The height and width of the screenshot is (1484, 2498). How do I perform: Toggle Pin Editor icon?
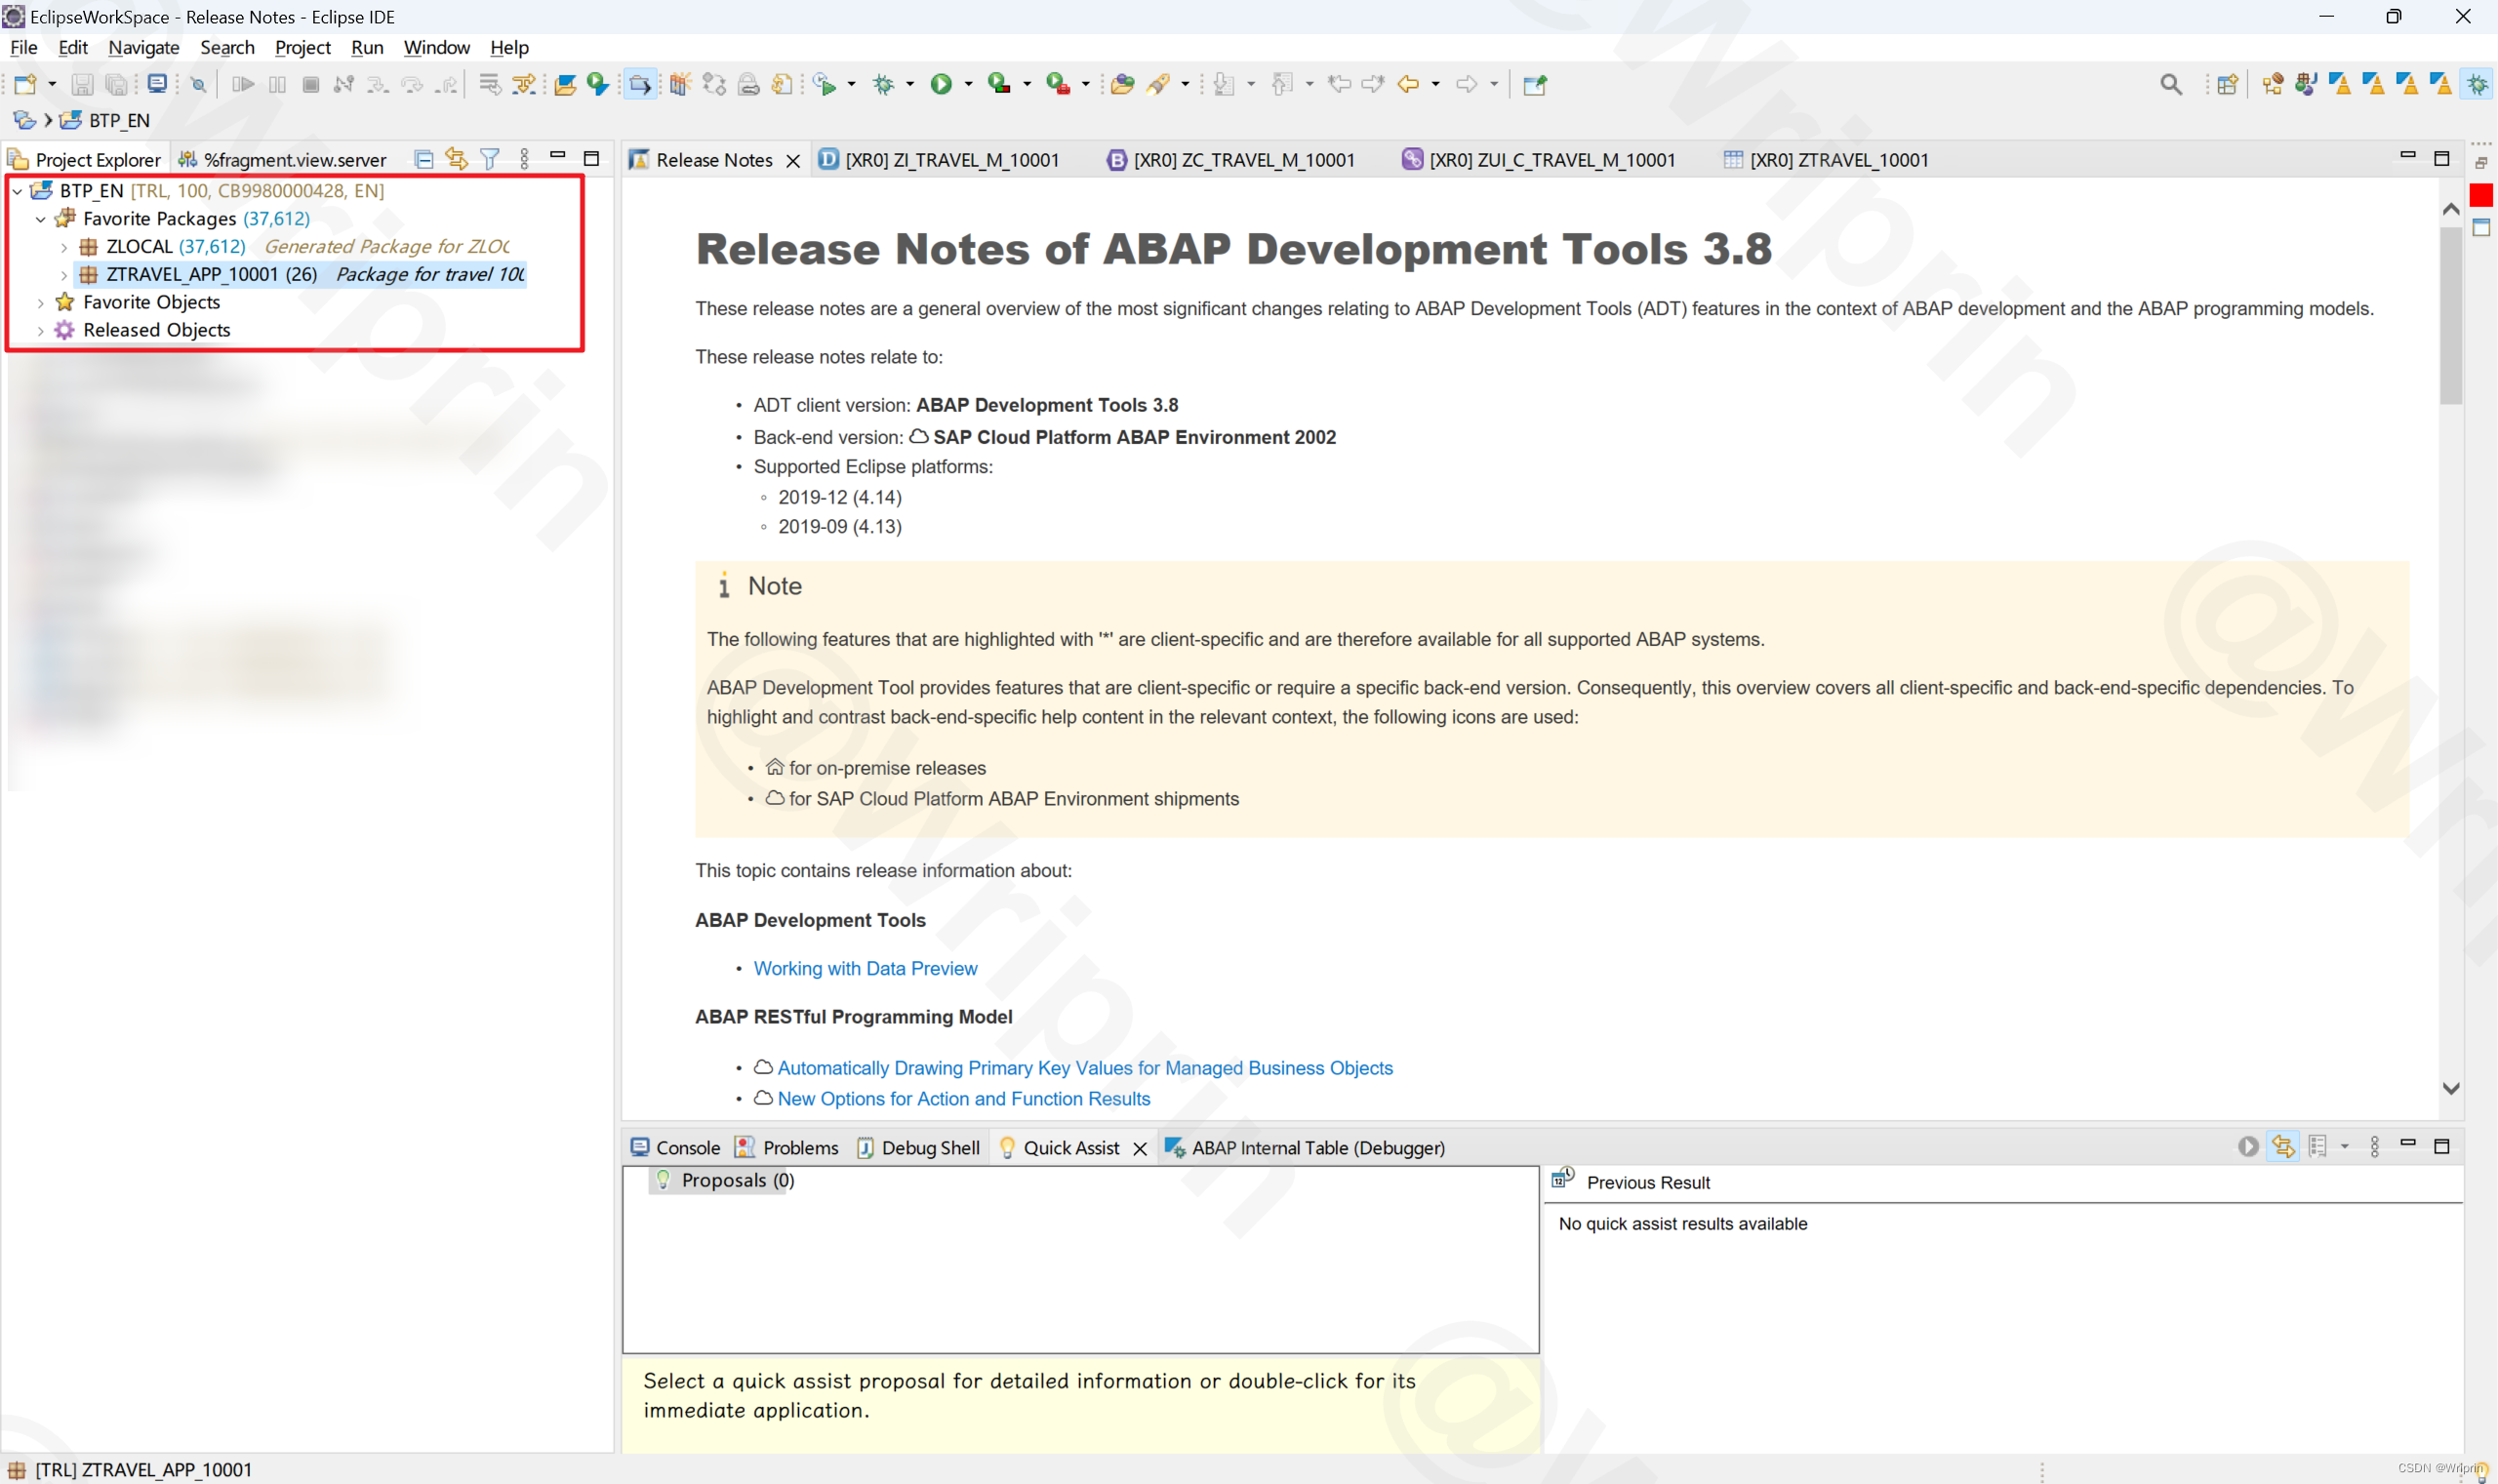coord(1534,84)
